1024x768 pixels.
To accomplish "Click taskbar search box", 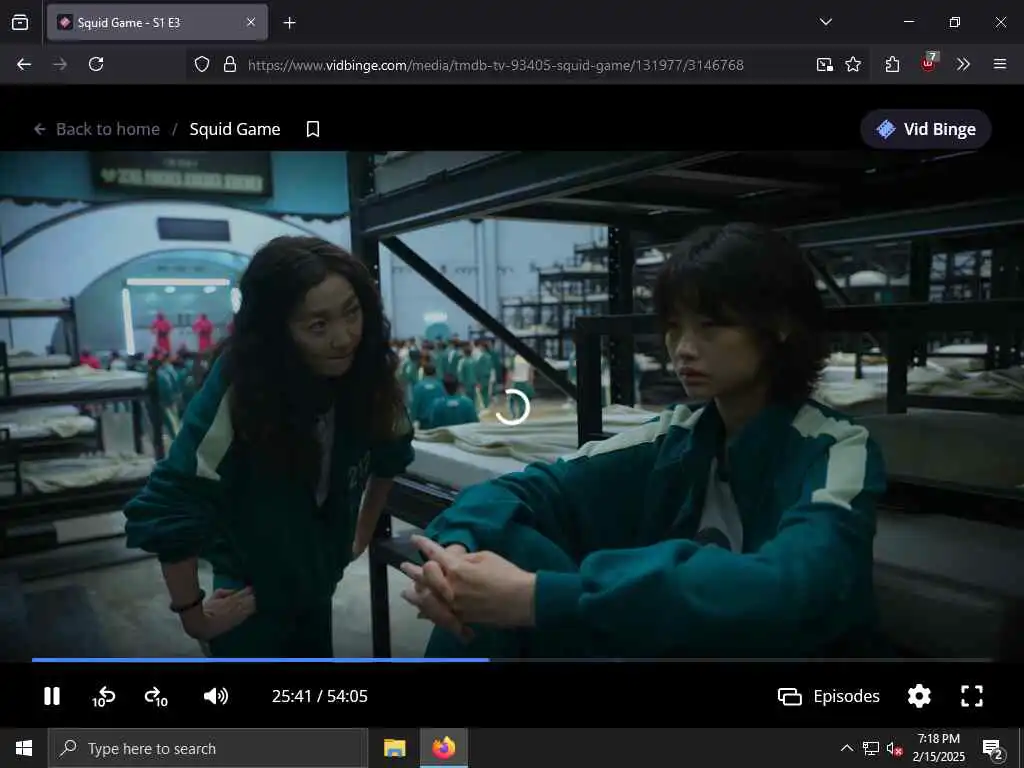I will coord(208,748).
